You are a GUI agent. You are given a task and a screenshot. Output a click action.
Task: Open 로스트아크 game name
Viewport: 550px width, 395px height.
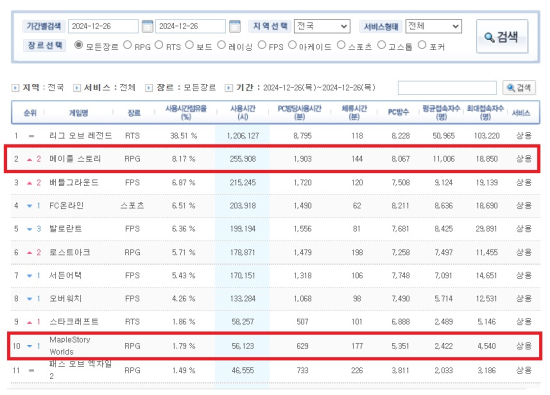(70, 252)
